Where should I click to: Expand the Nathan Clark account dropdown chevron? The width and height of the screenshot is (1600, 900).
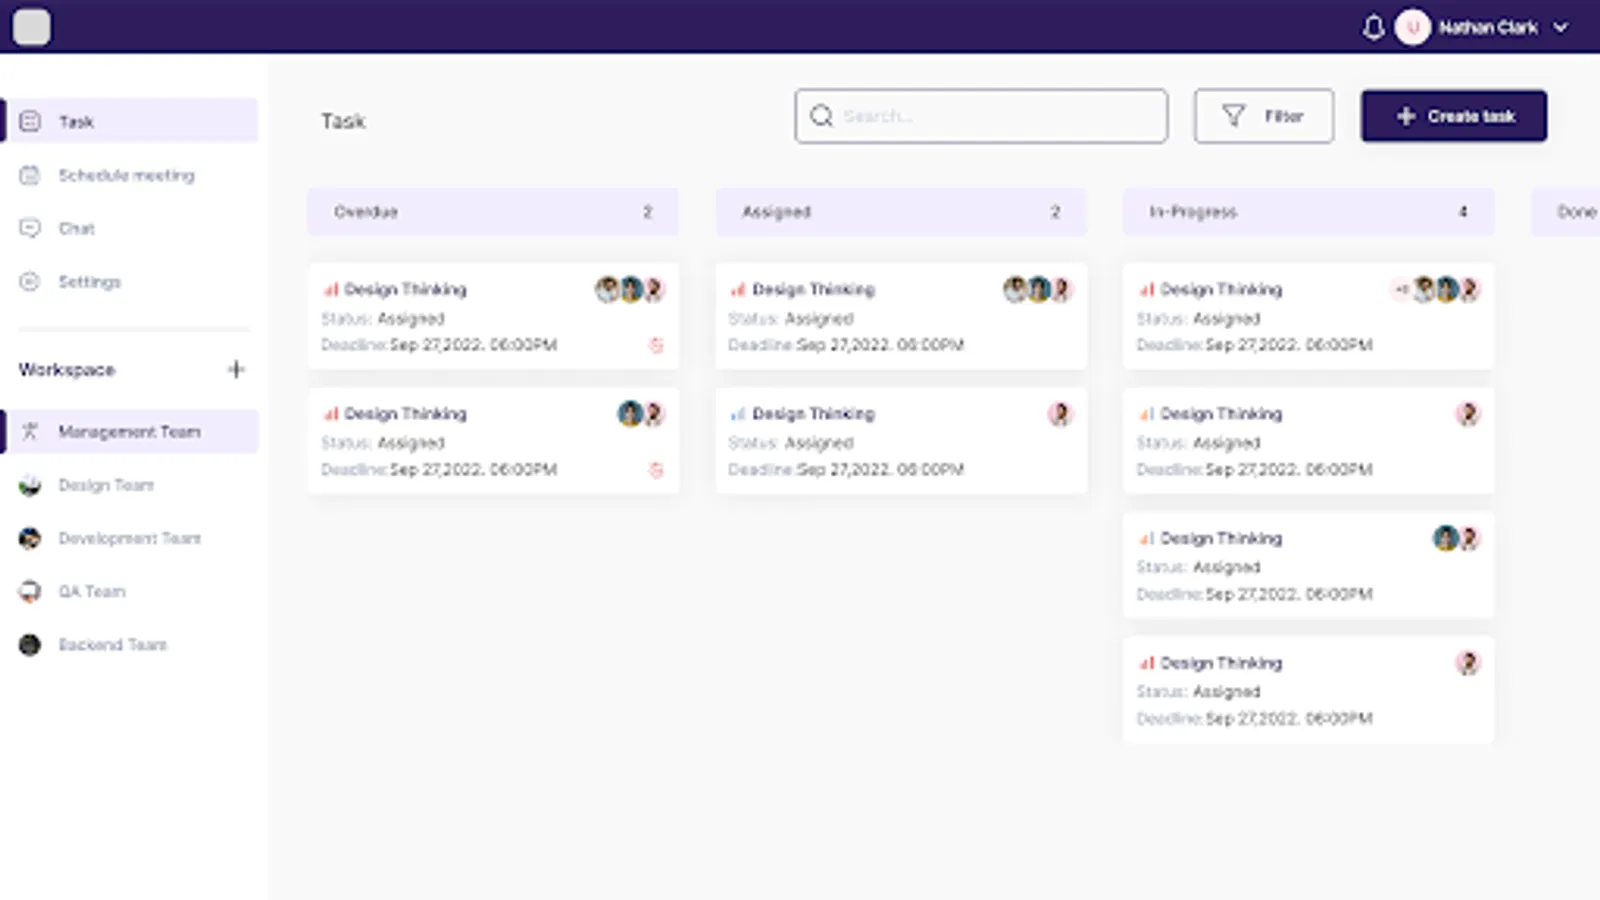1561,28
